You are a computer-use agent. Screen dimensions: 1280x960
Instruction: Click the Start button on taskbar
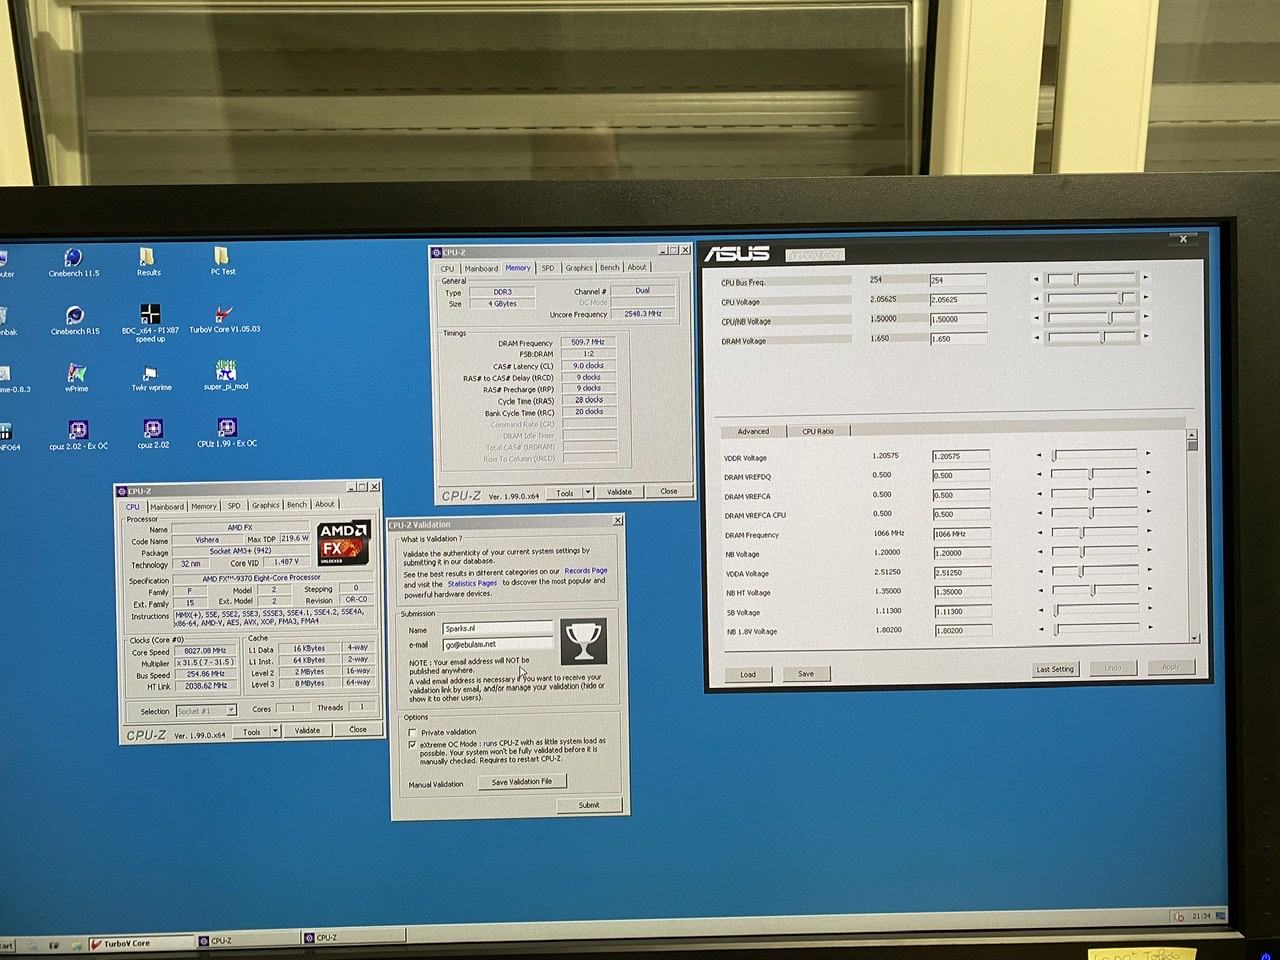(8, 945)
